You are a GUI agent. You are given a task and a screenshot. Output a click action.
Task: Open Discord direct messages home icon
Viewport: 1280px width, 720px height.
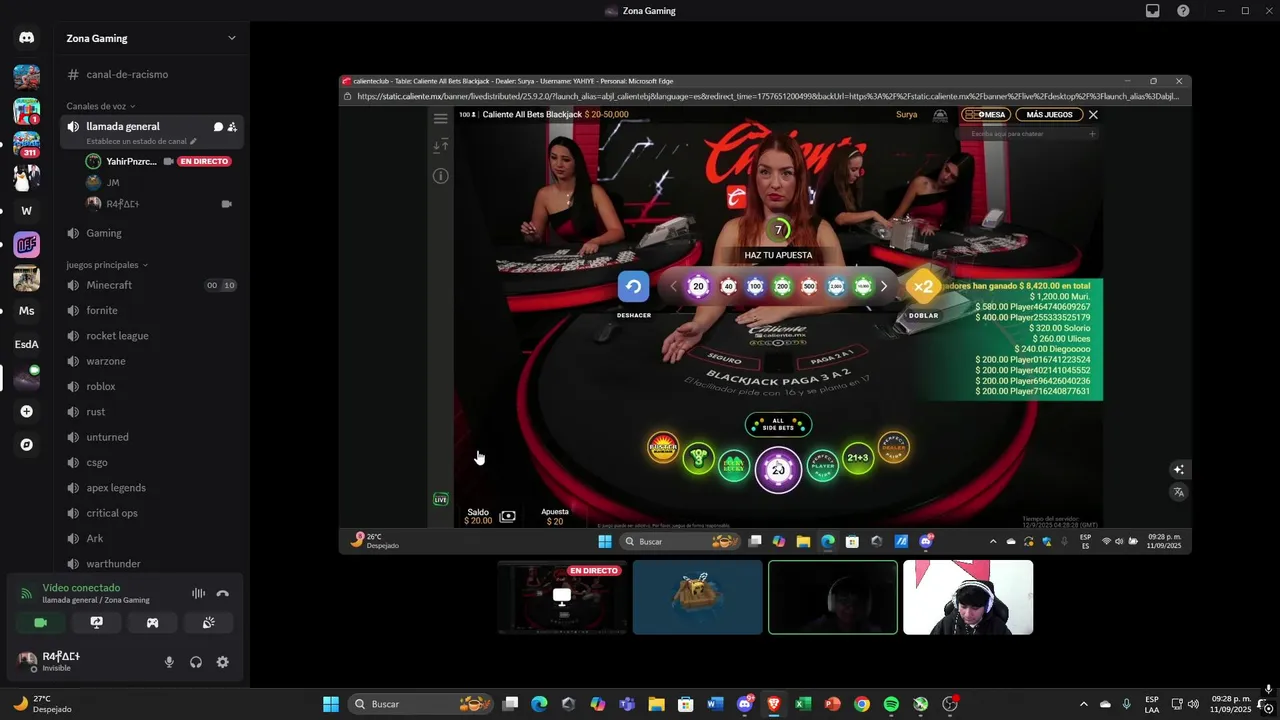click(27, 38)
